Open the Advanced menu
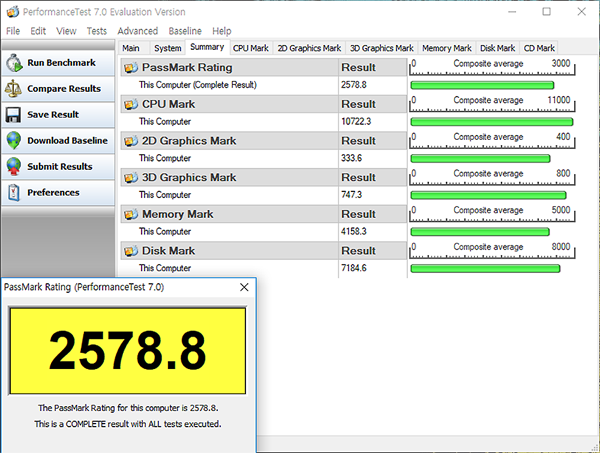 (x=137, y=31)
